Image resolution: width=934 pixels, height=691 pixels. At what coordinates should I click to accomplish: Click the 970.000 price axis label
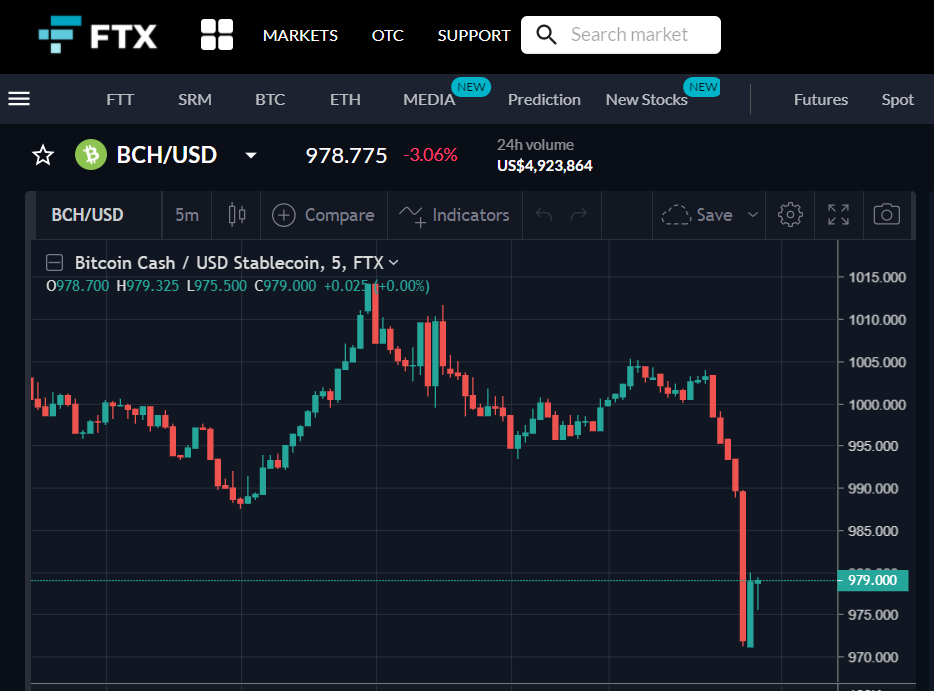pyautogui.click(x=873, y=657)
